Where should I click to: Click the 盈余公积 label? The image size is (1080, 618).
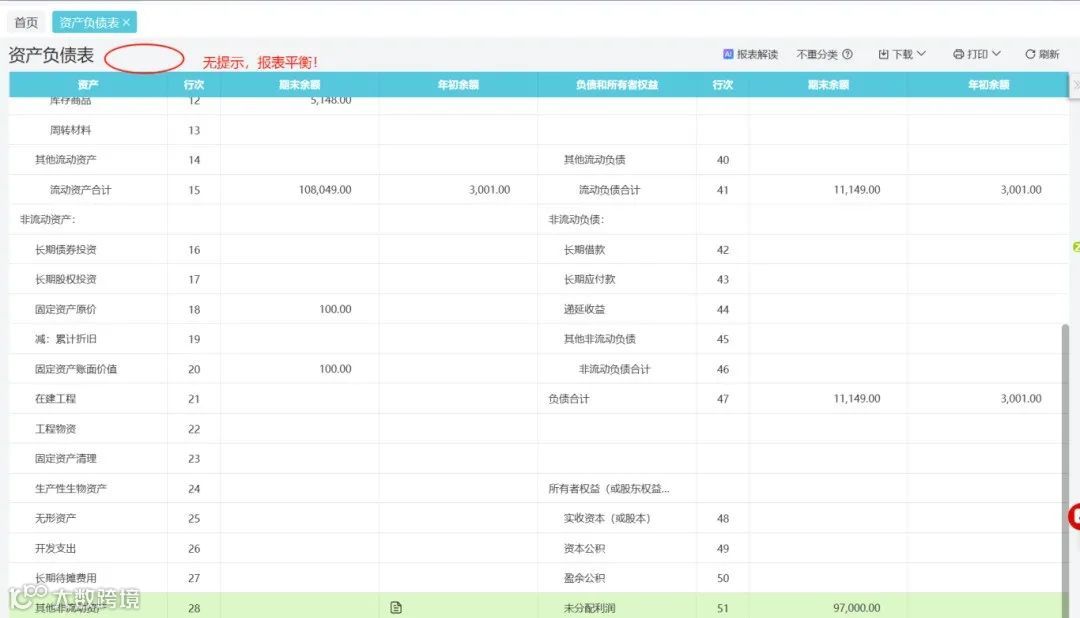click(x=584, y=578)
